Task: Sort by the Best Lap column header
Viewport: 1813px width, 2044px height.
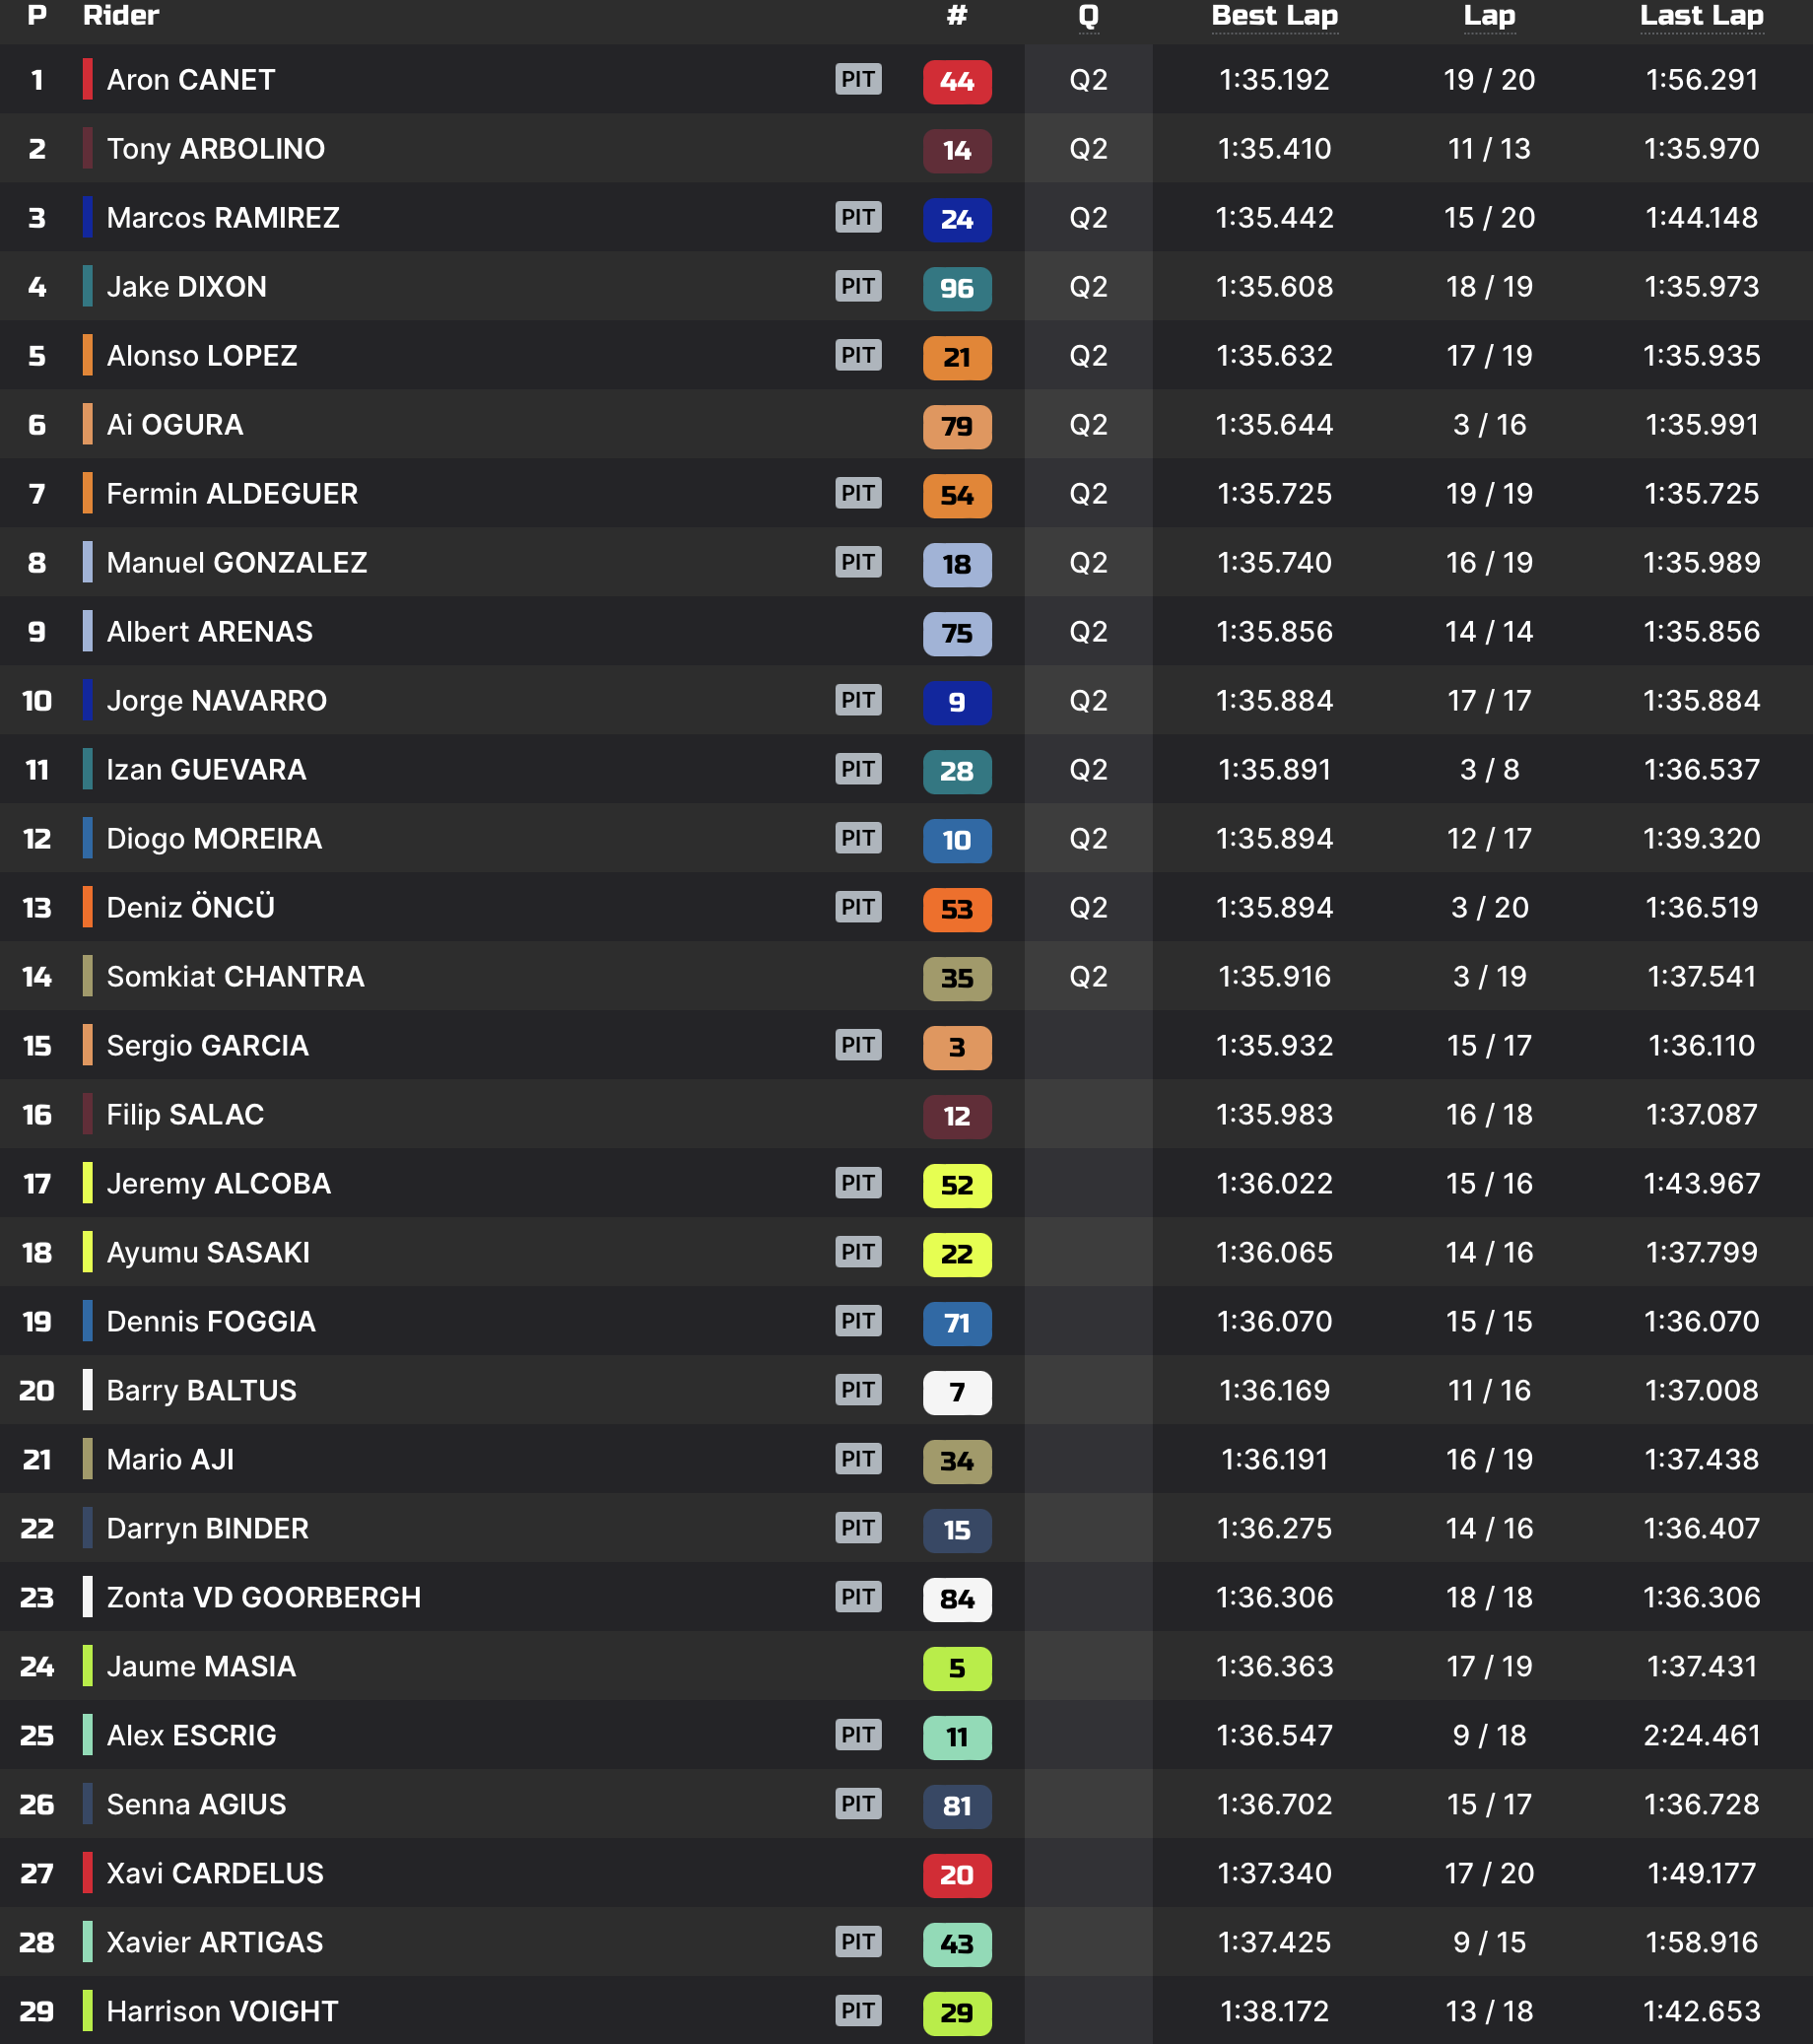Action: [x=1274, y=16]
